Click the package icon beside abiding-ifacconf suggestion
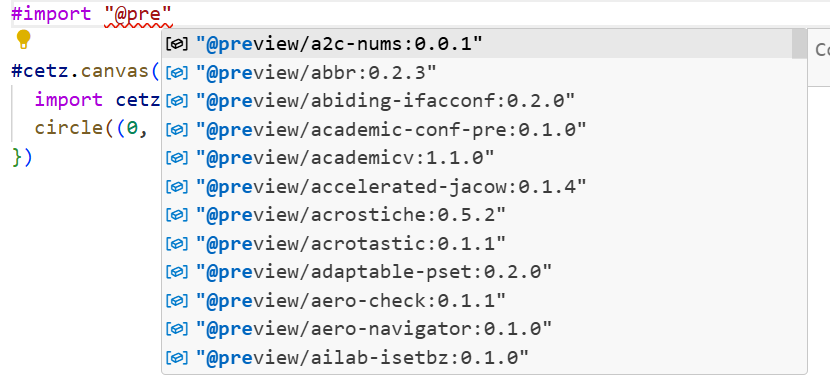This screenshot has height=392, width=830. 177,101
